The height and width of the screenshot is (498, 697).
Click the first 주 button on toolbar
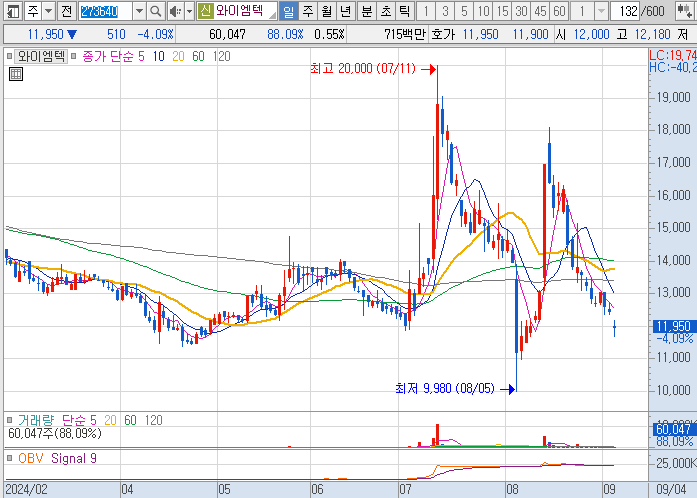tap(33, 11)
